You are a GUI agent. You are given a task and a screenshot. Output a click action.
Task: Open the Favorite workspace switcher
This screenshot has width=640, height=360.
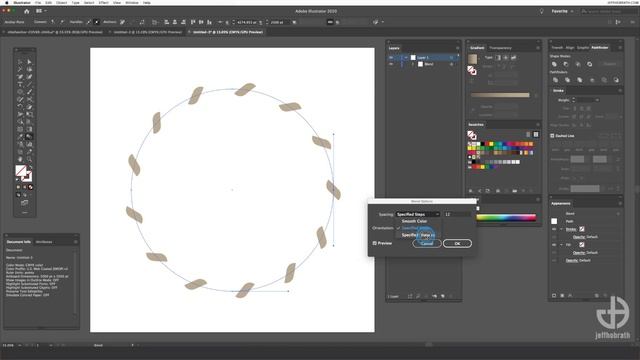[x=562, y=11]
